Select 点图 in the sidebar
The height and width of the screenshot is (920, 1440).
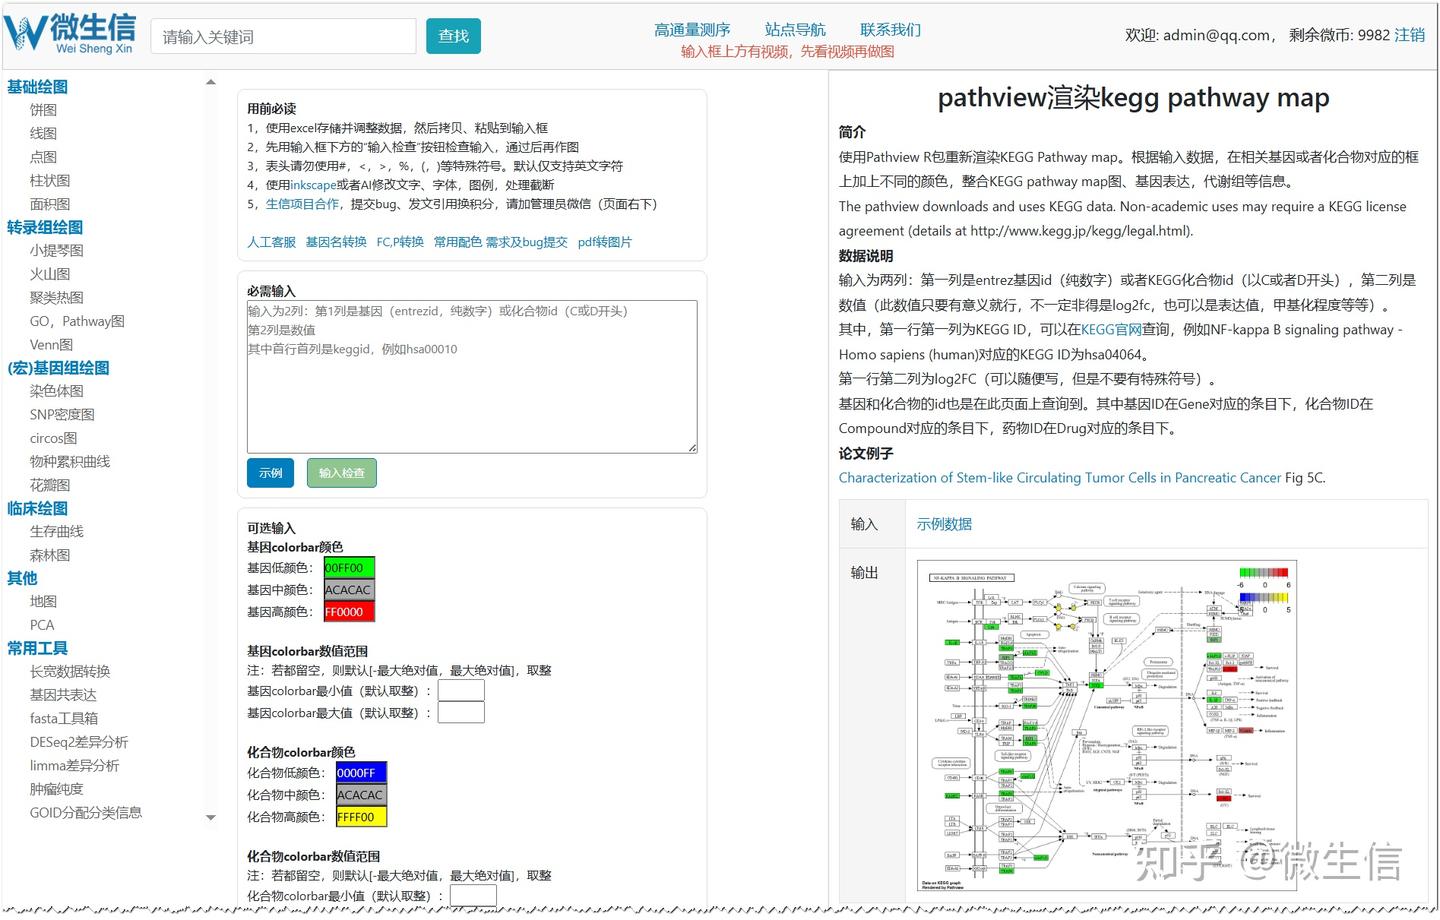43,157
